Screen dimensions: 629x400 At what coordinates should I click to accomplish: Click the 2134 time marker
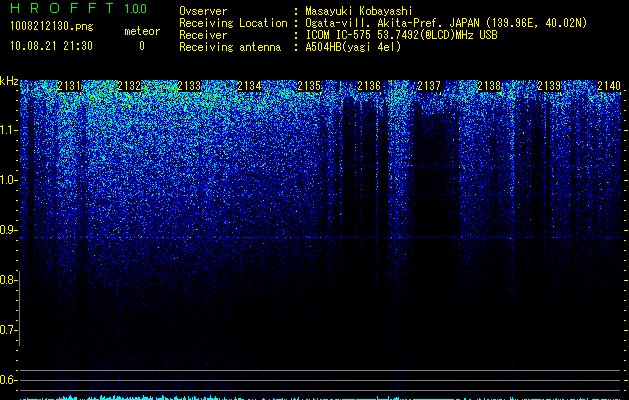pos(249,86)
